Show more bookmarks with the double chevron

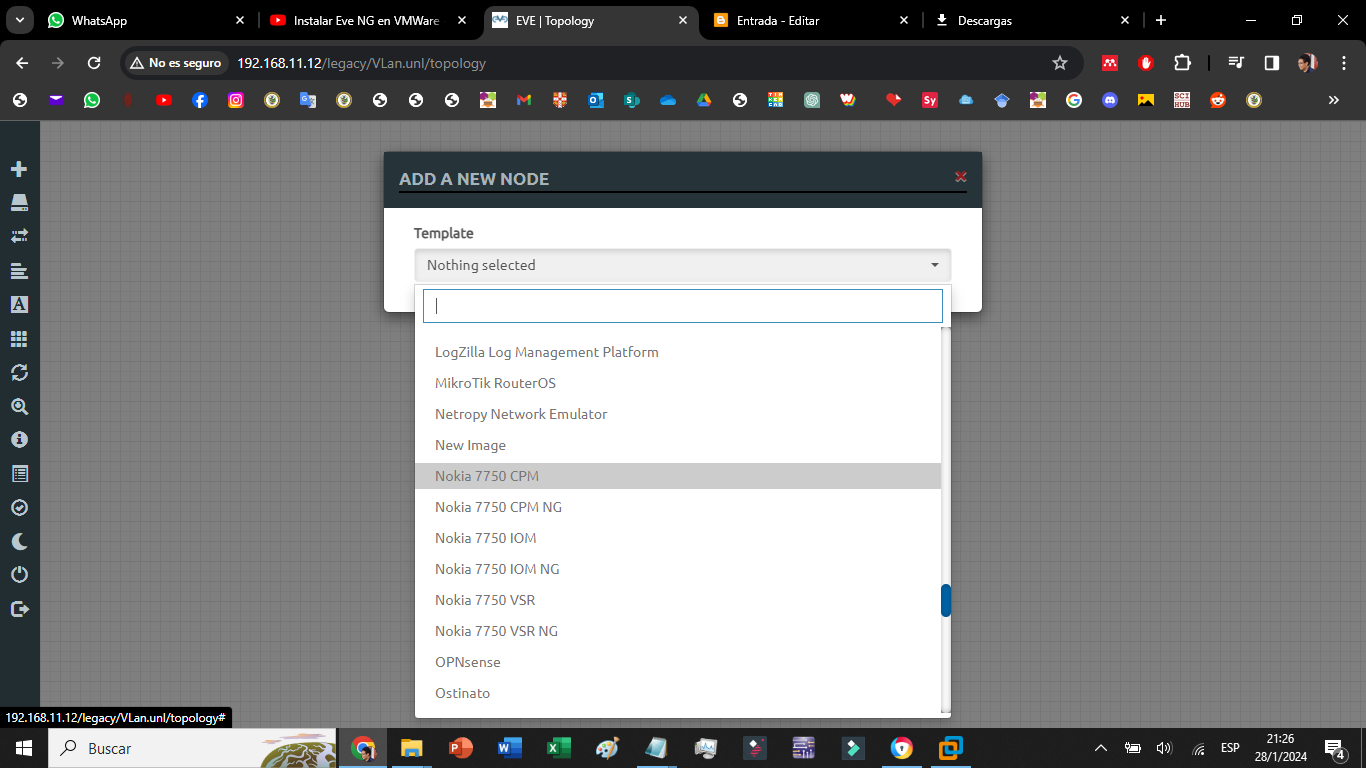click(1333, 100)
